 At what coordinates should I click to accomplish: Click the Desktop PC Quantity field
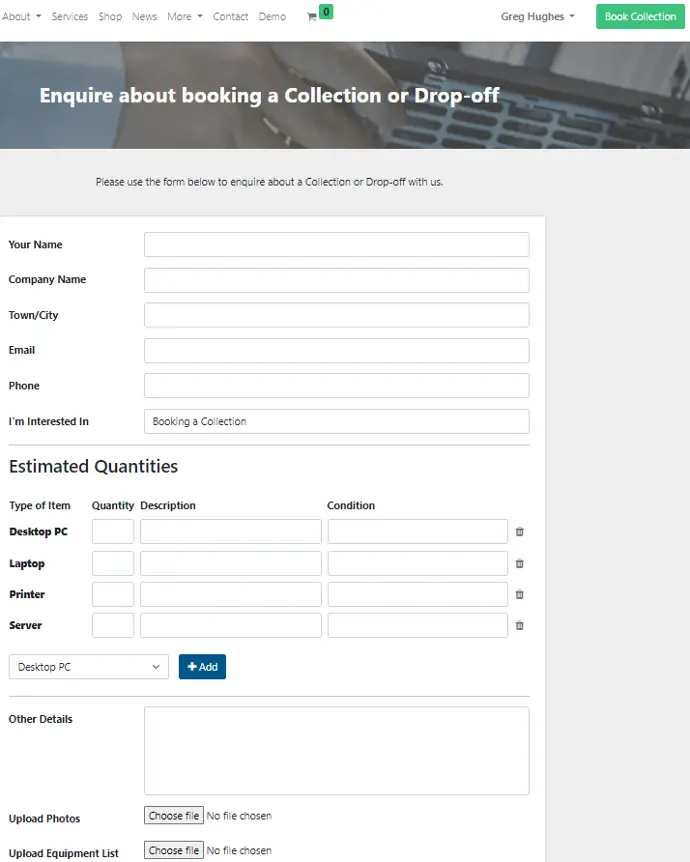click(113, 532)
